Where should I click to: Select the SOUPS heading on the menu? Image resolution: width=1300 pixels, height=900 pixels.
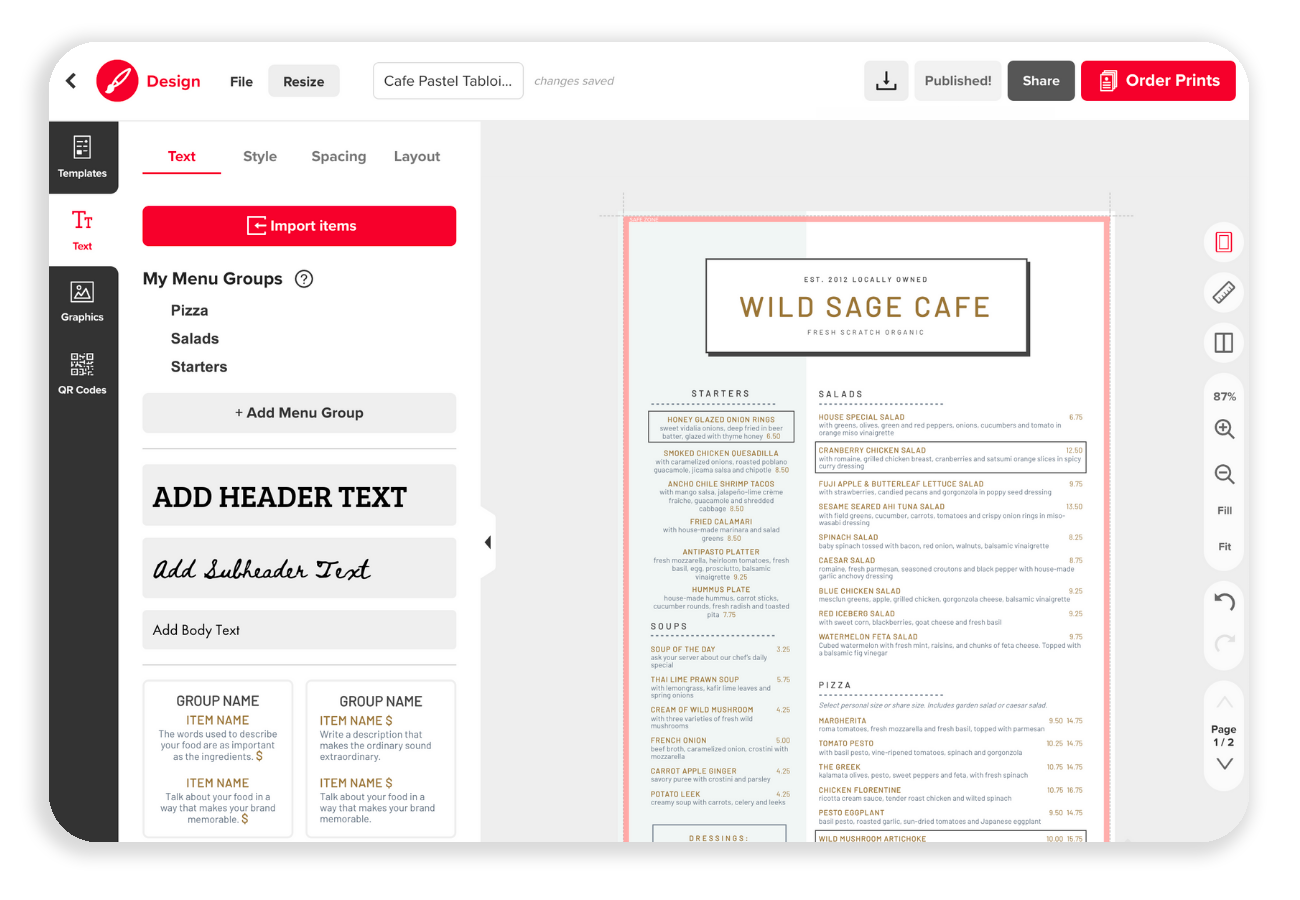[x=669, y=627]
